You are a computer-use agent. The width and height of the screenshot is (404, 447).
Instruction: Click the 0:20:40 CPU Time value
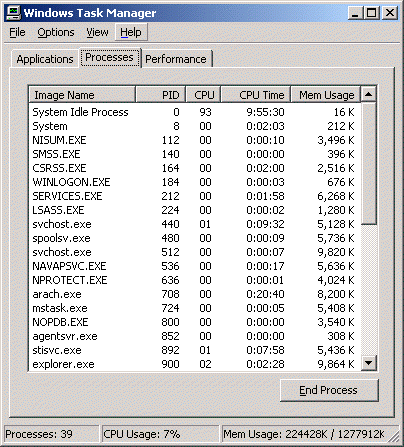tap(265, 294)
